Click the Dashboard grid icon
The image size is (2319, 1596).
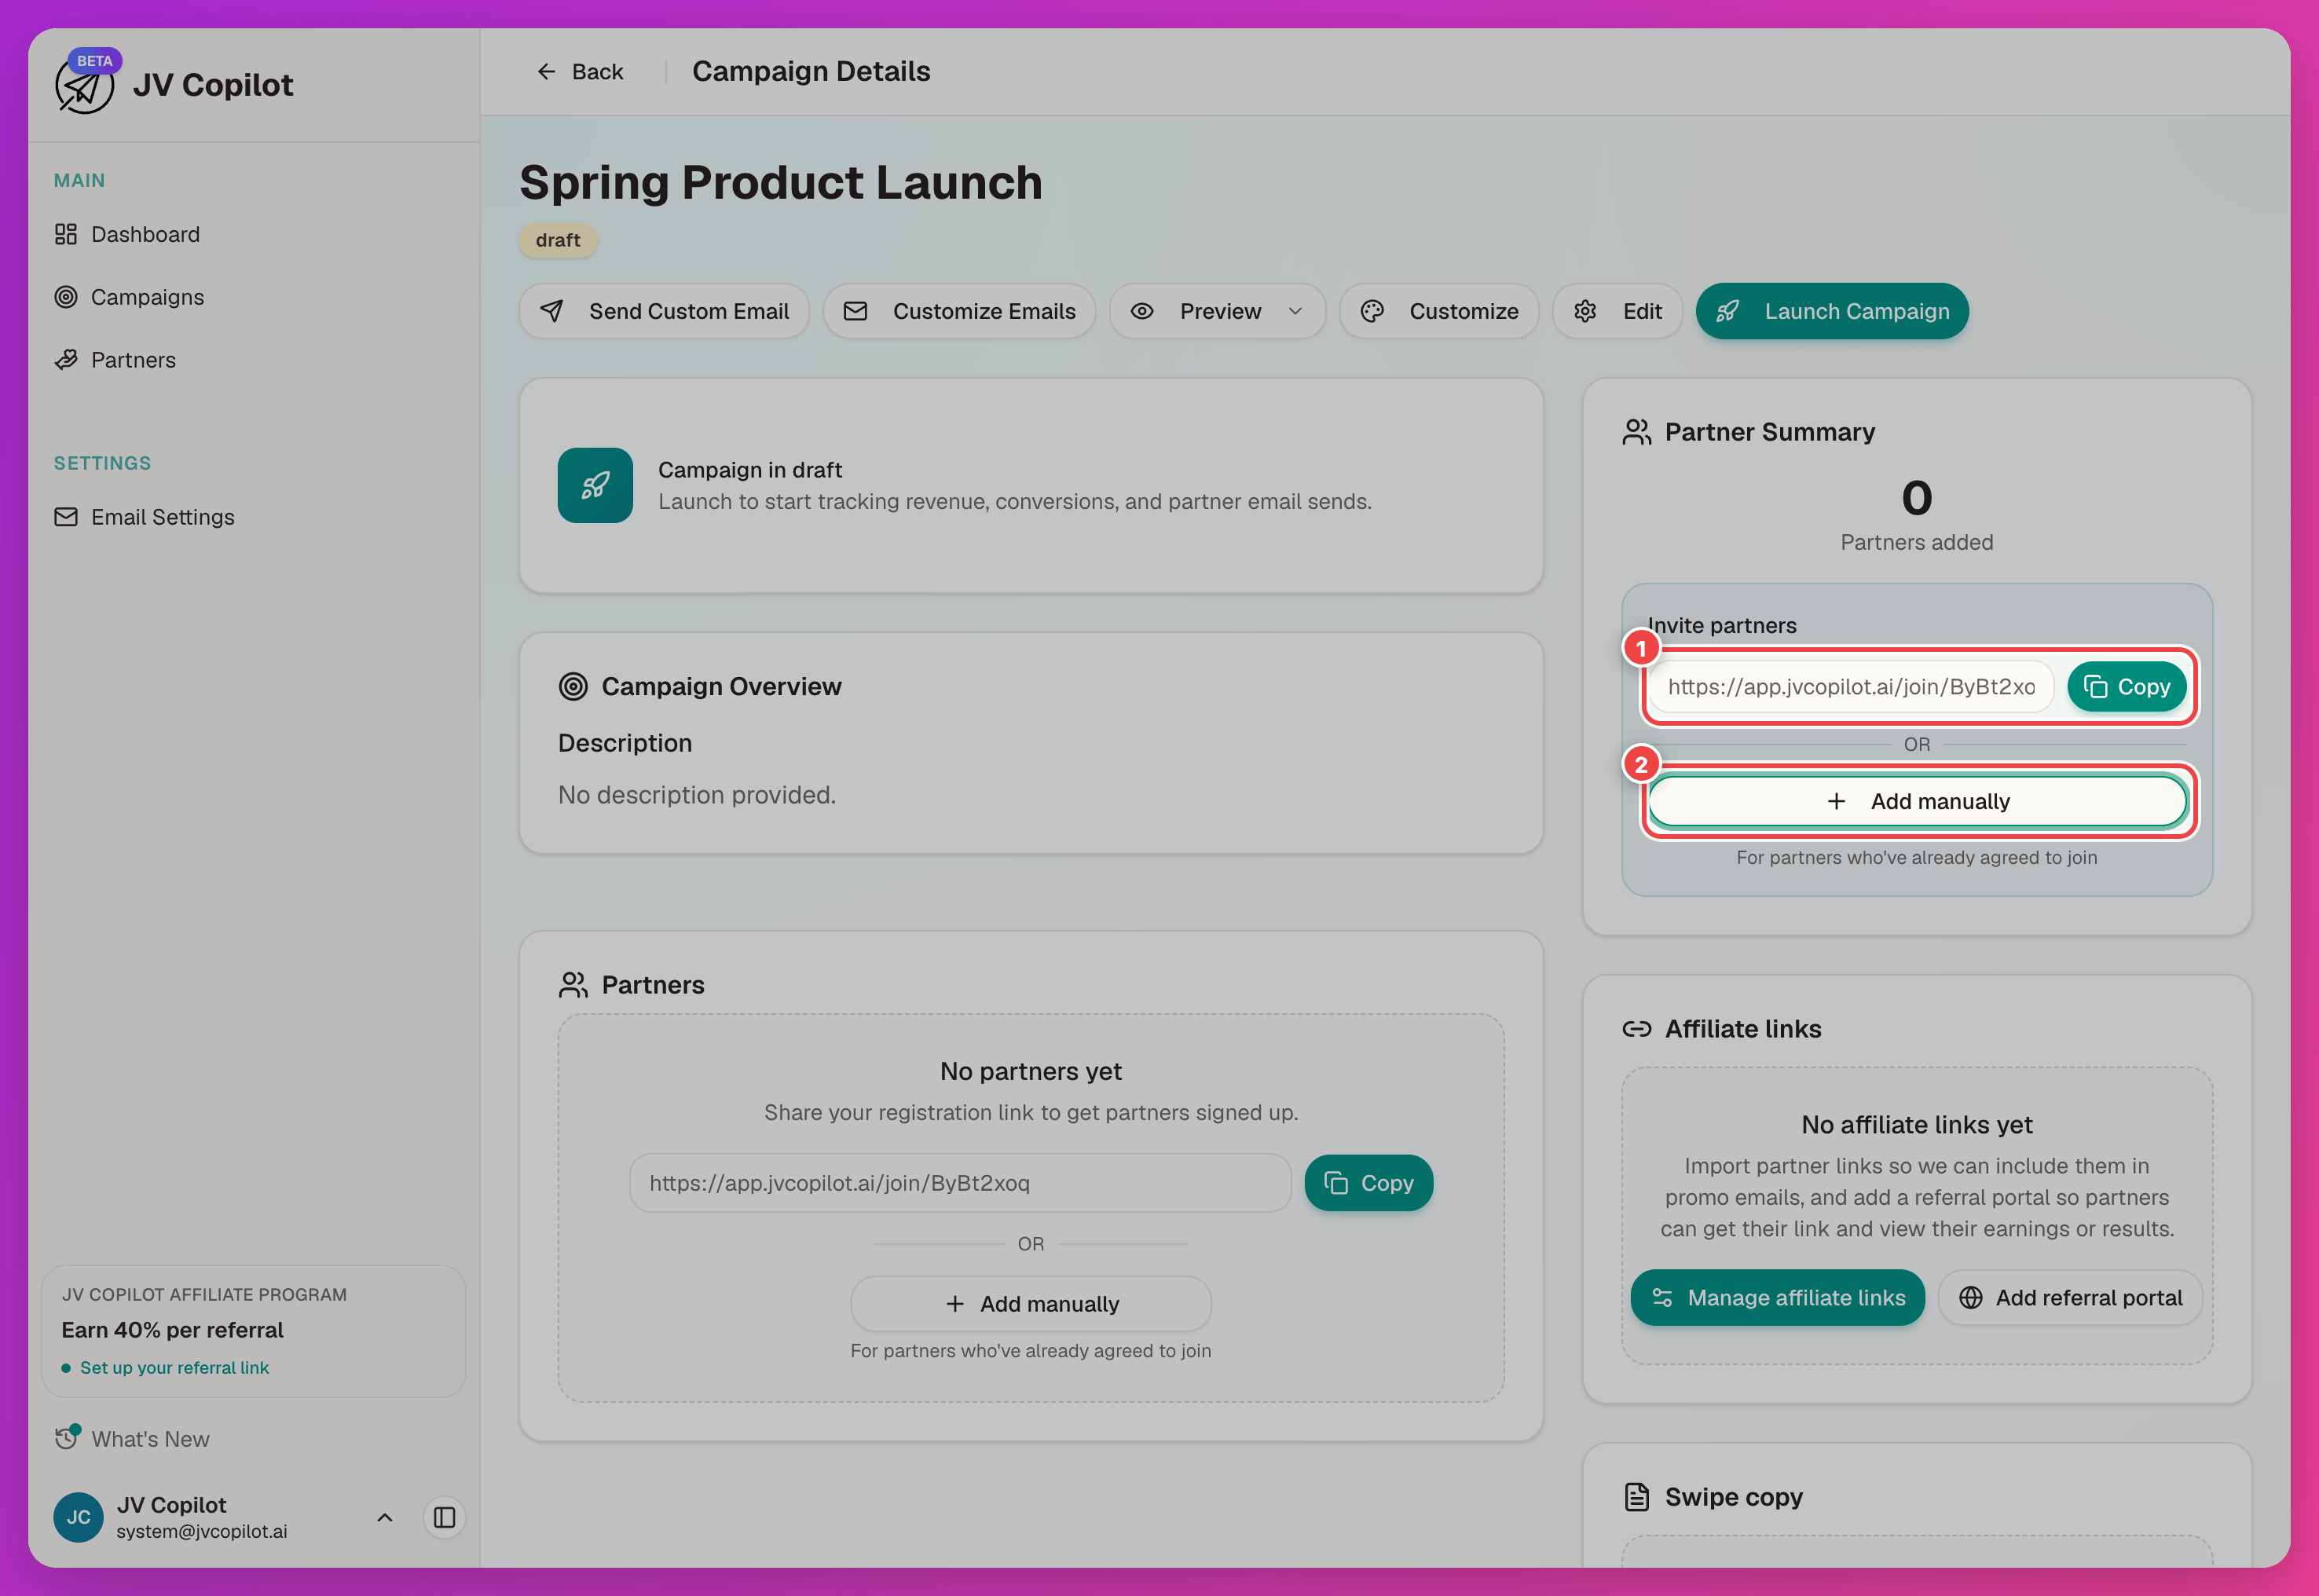click(66, 234)
